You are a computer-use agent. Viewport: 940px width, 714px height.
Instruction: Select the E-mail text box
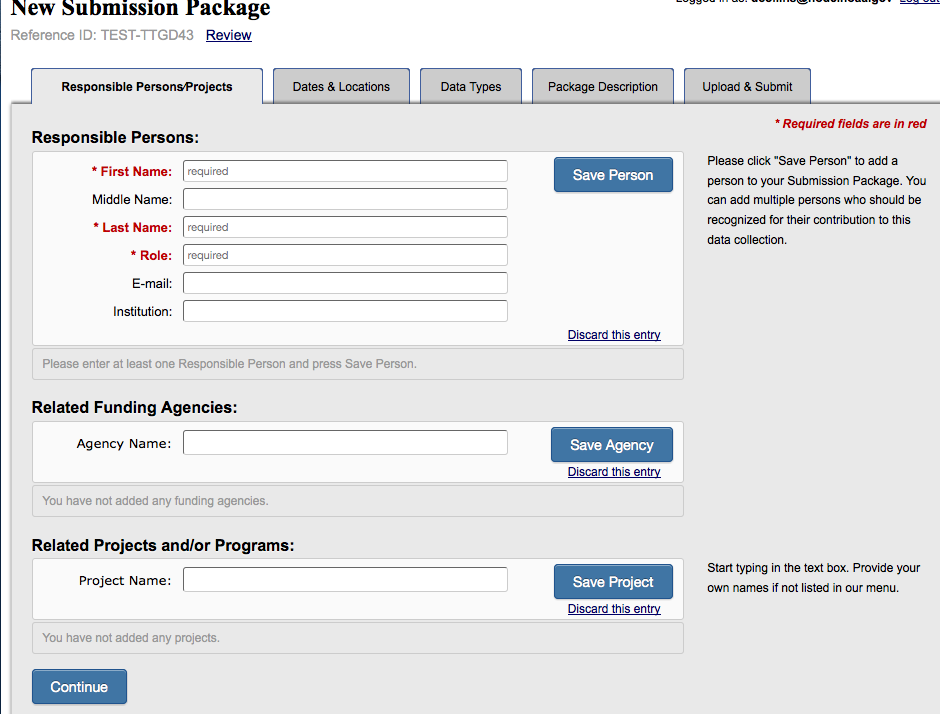pos(345,283)
